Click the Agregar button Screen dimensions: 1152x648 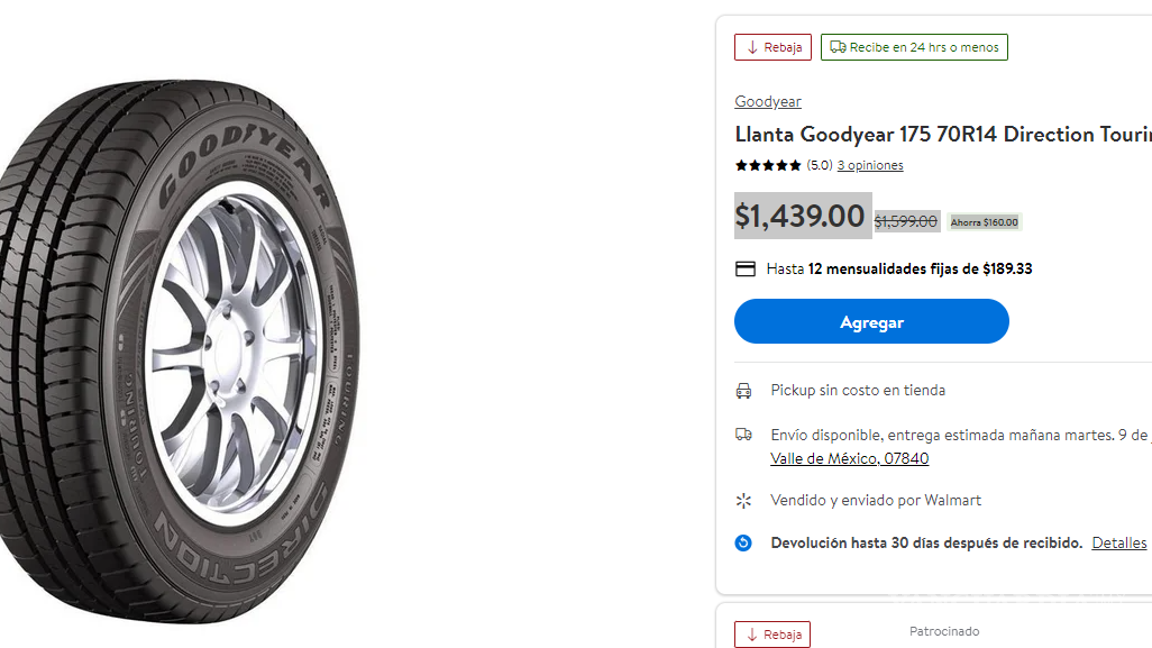coord(871,321)
